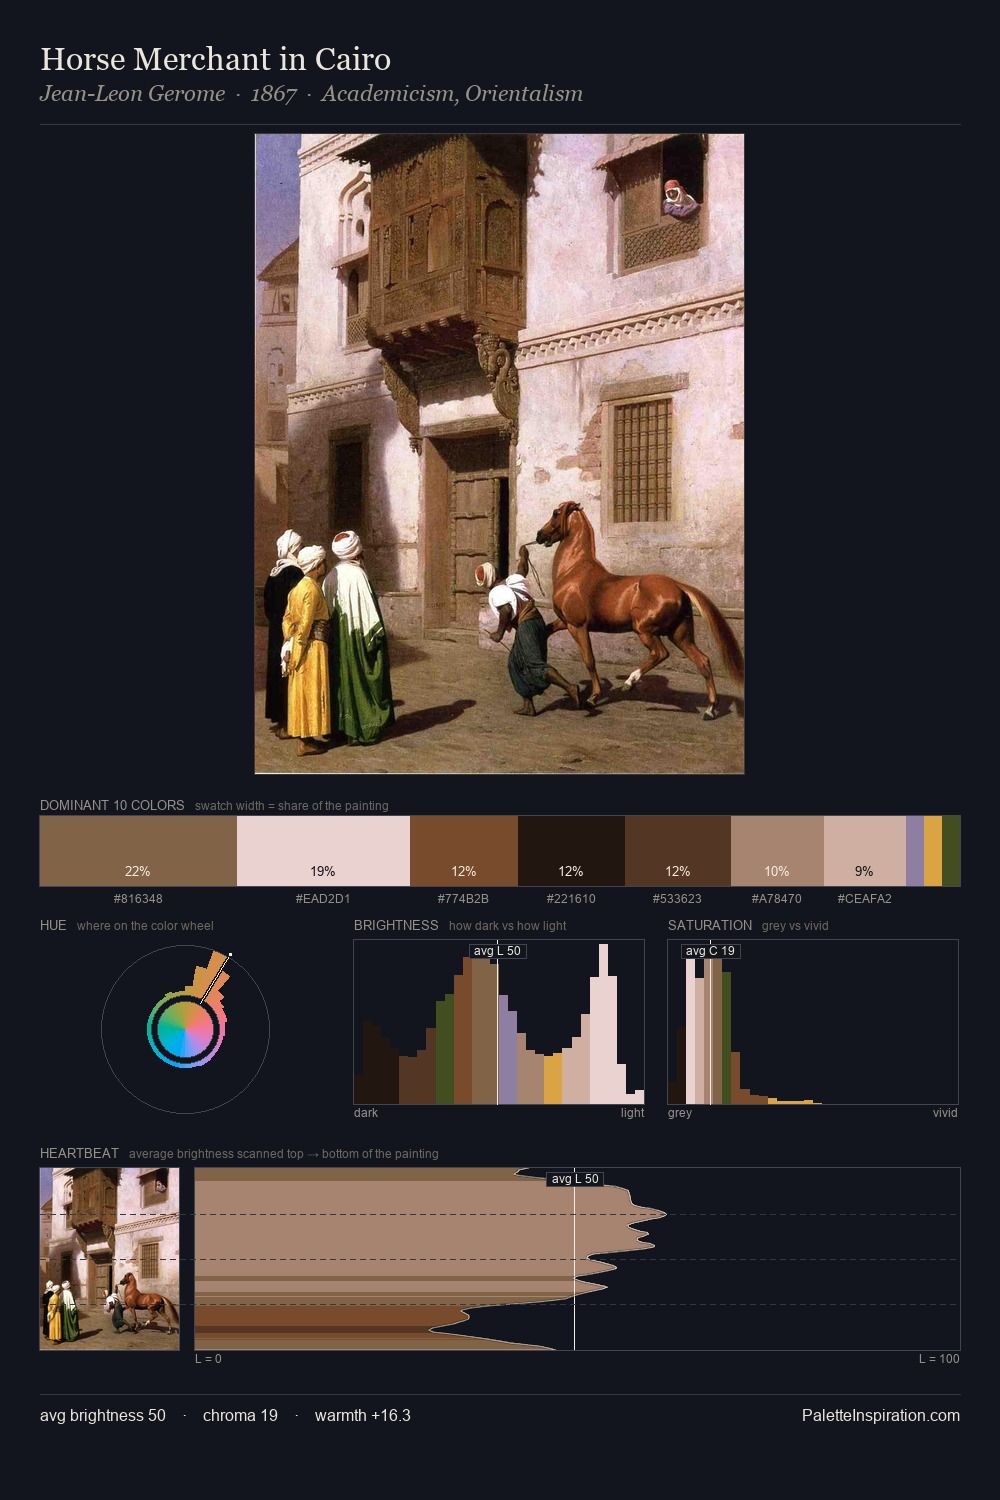Click the hue color wheel

pos(185,1029)
